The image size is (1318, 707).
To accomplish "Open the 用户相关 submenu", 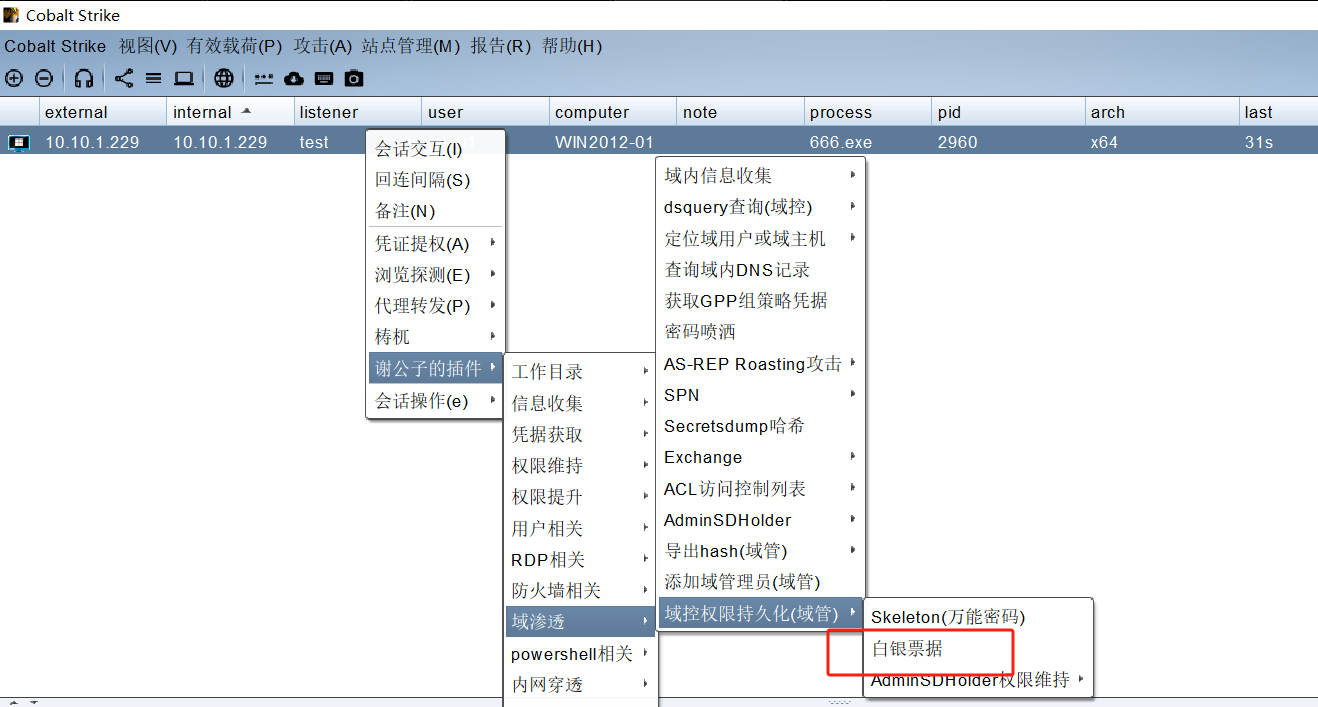I will (580, 528).
